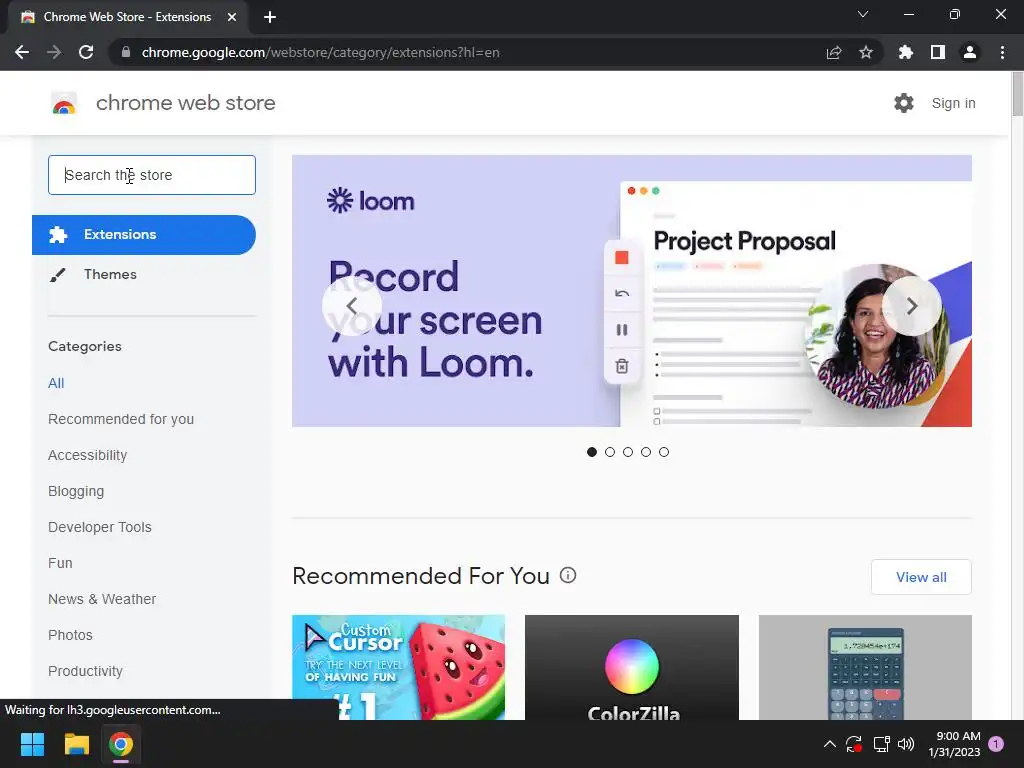
Task: View site information via the lock icon
Action: 126,52
